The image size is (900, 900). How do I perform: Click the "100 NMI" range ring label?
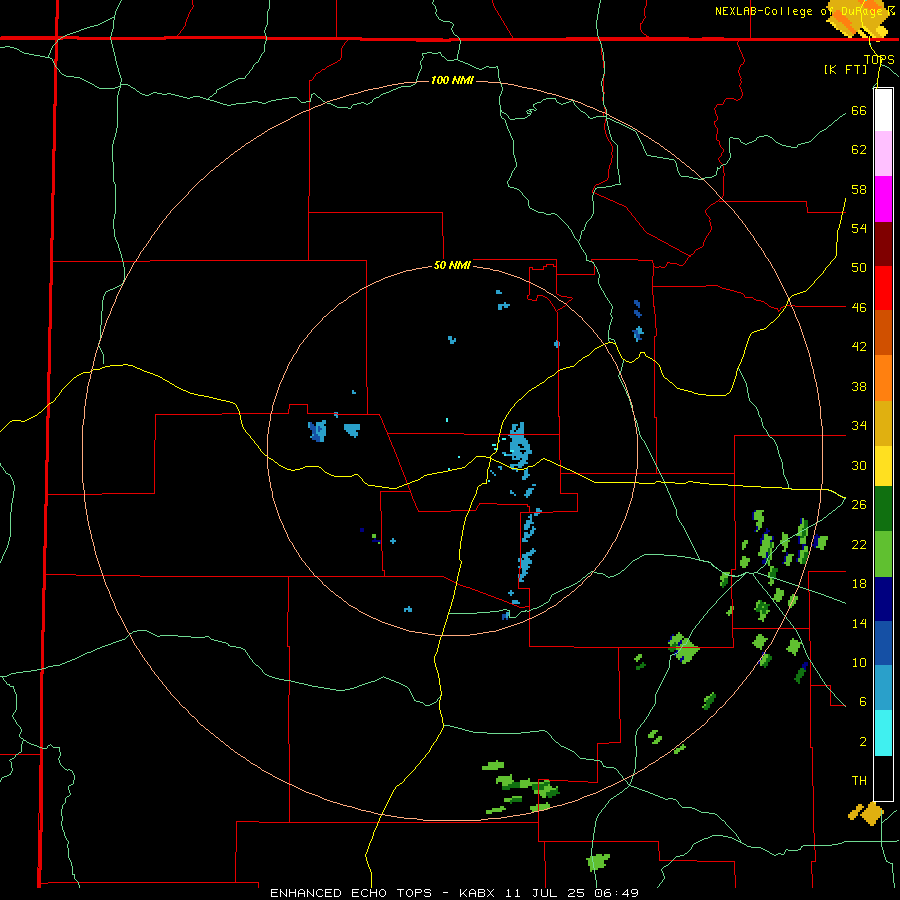click(x=452, y=80)
